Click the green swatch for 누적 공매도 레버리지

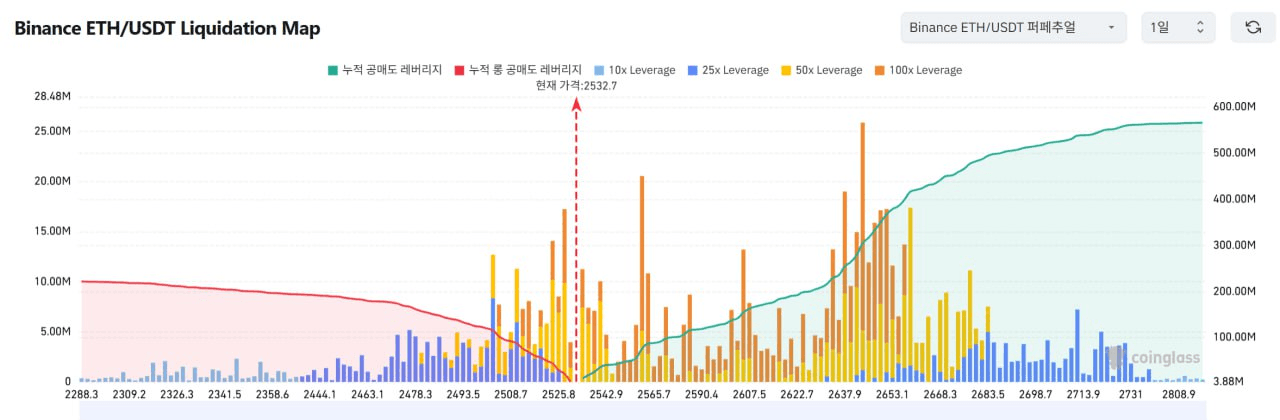[332, 70]
